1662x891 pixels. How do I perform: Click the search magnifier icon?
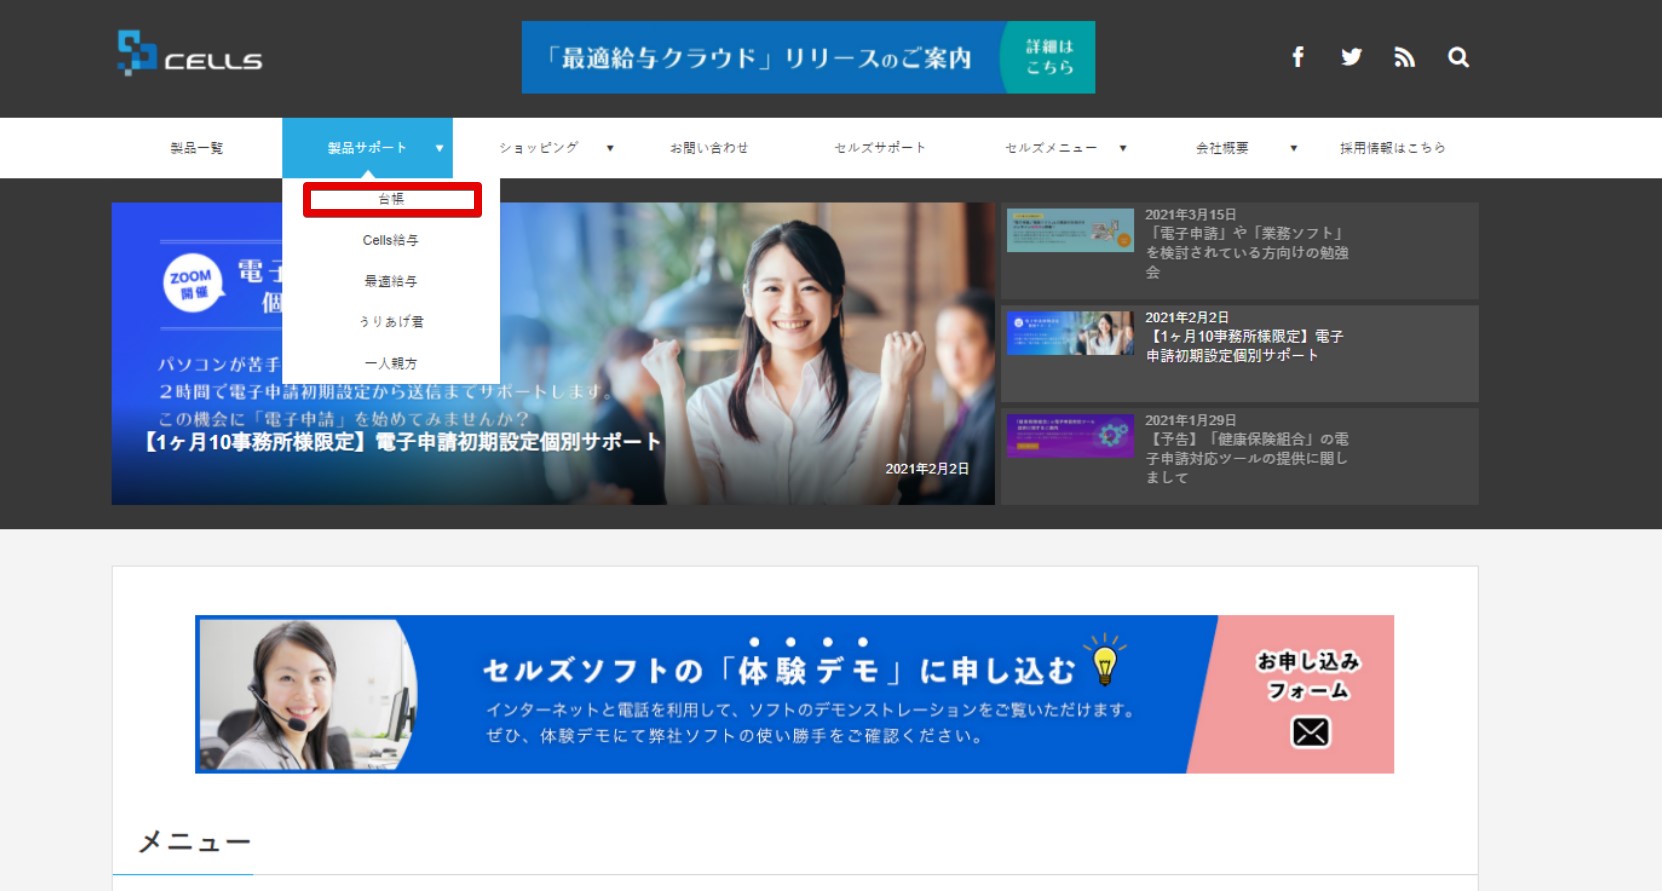1458,57
